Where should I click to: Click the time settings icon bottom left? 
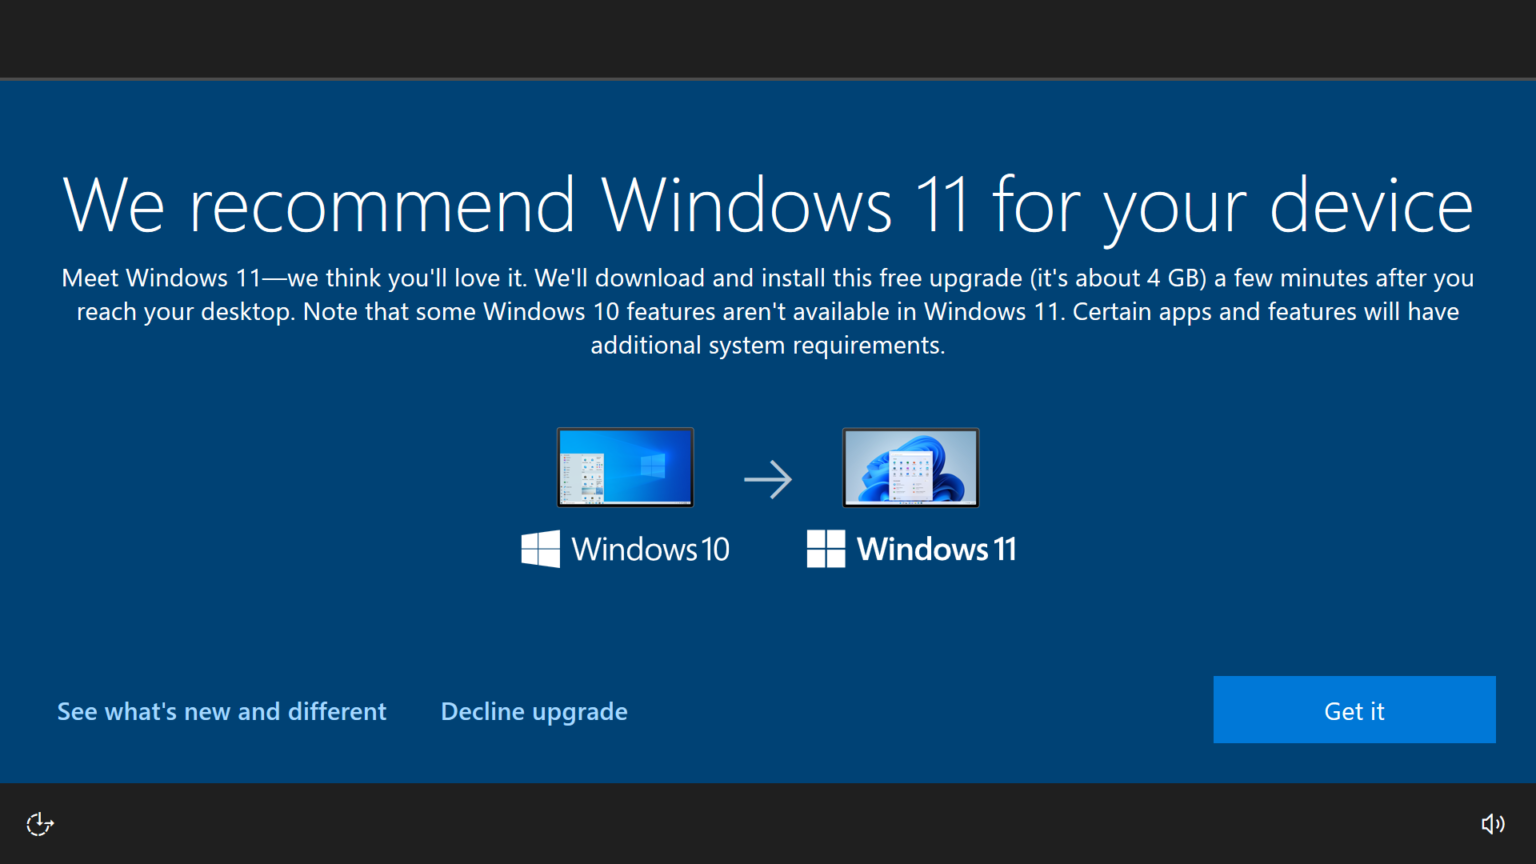[39, 823]
